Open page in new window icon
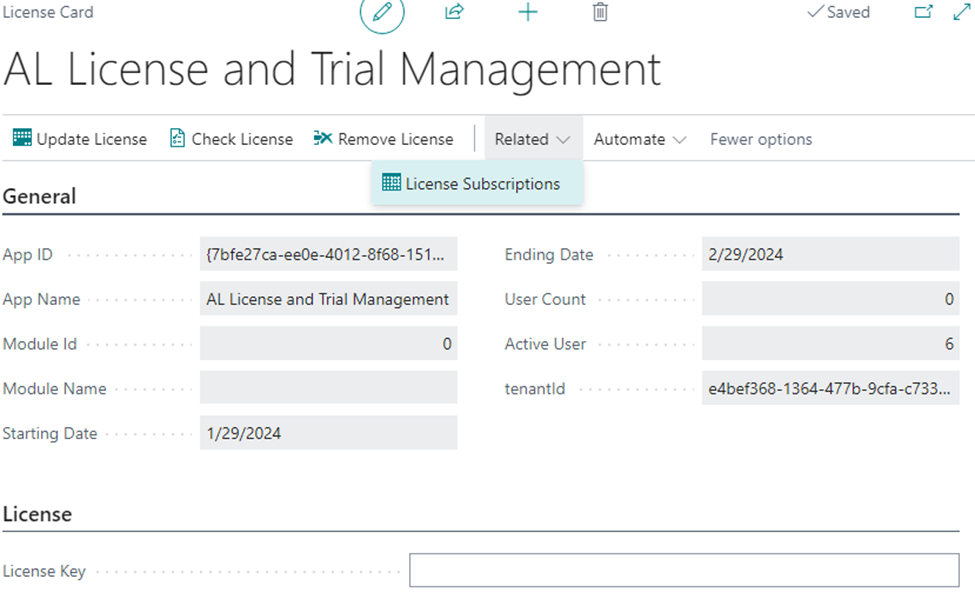The height and width of the screenshot is (599, 975). 923,12
